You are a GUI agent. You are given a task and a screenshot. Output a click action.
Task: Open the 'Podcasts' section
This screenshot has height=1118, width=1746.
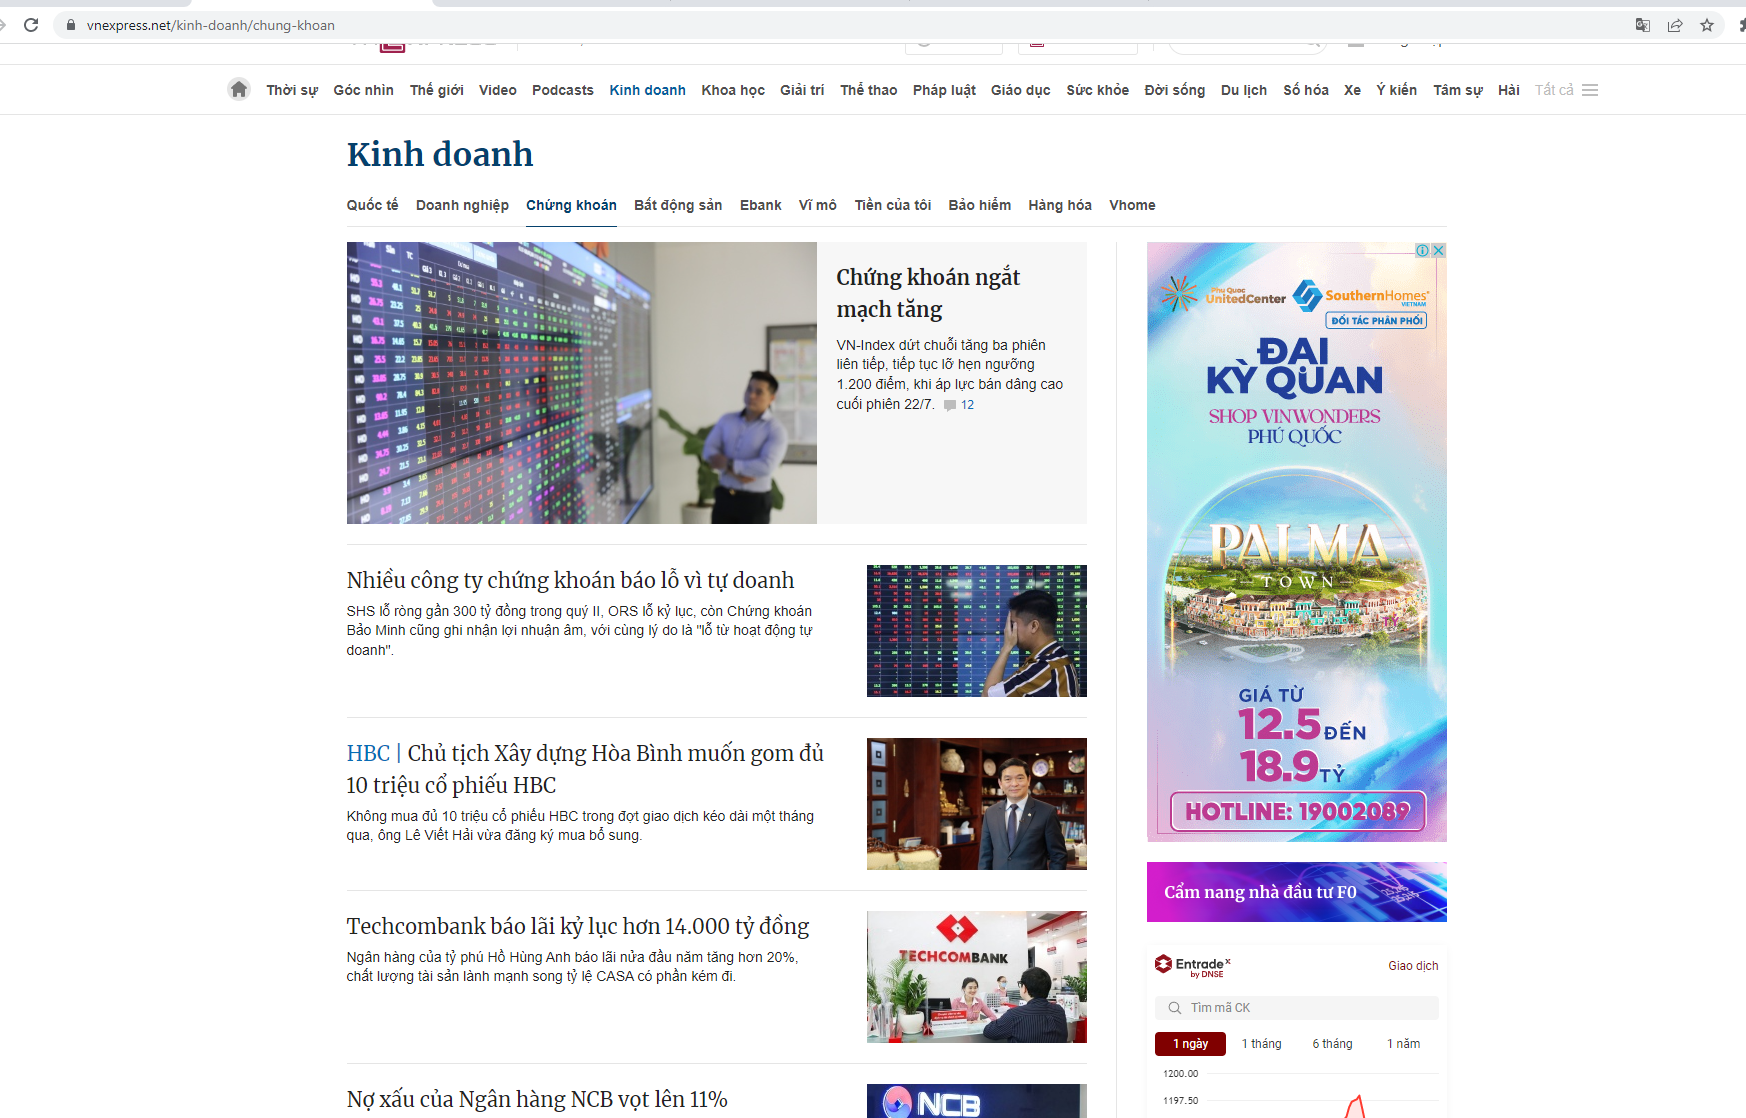click(563, 90)
